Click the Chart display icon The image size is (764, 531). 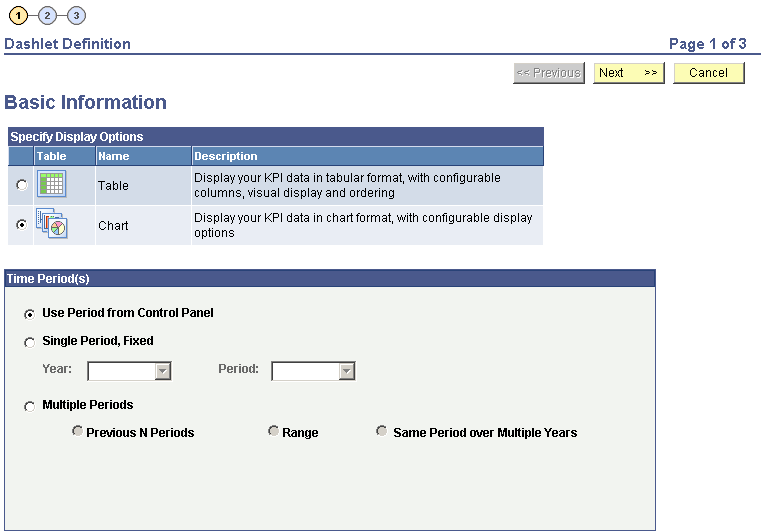tap(51, 225)
